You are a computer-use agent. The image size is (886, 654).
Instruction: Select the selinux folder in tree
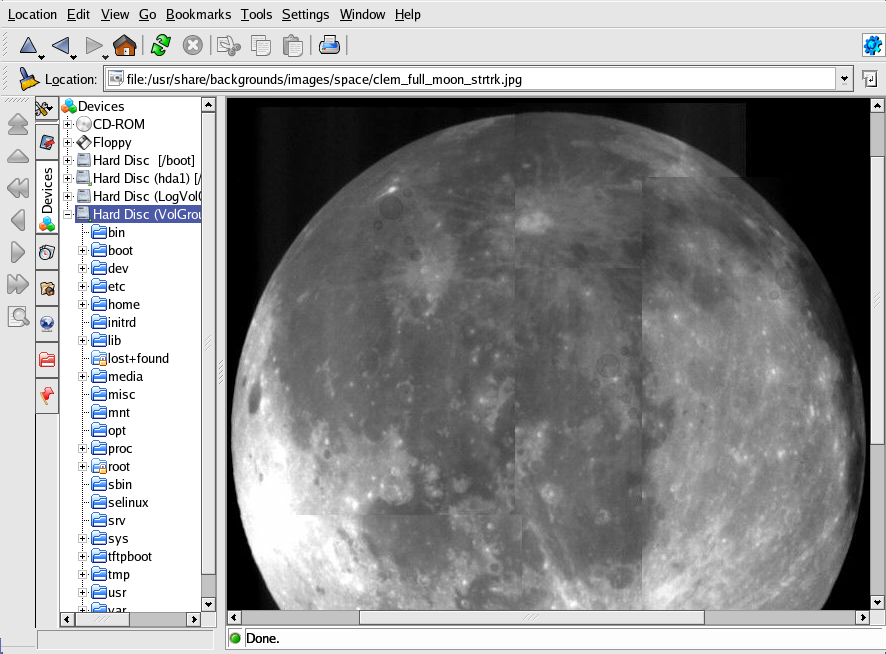pos(127,503)
